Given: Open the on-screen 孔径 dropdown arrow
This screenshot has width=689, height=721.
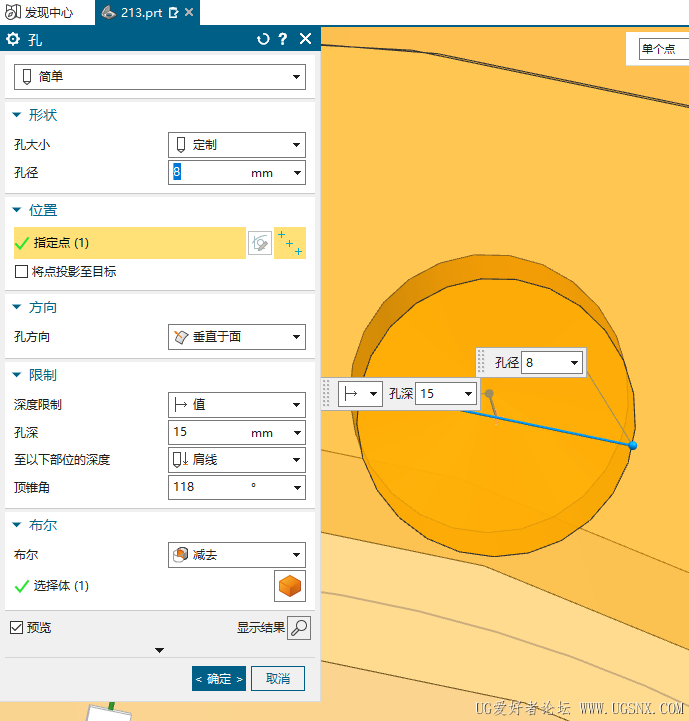Looking at the screenshot, I should coord(574,363).
